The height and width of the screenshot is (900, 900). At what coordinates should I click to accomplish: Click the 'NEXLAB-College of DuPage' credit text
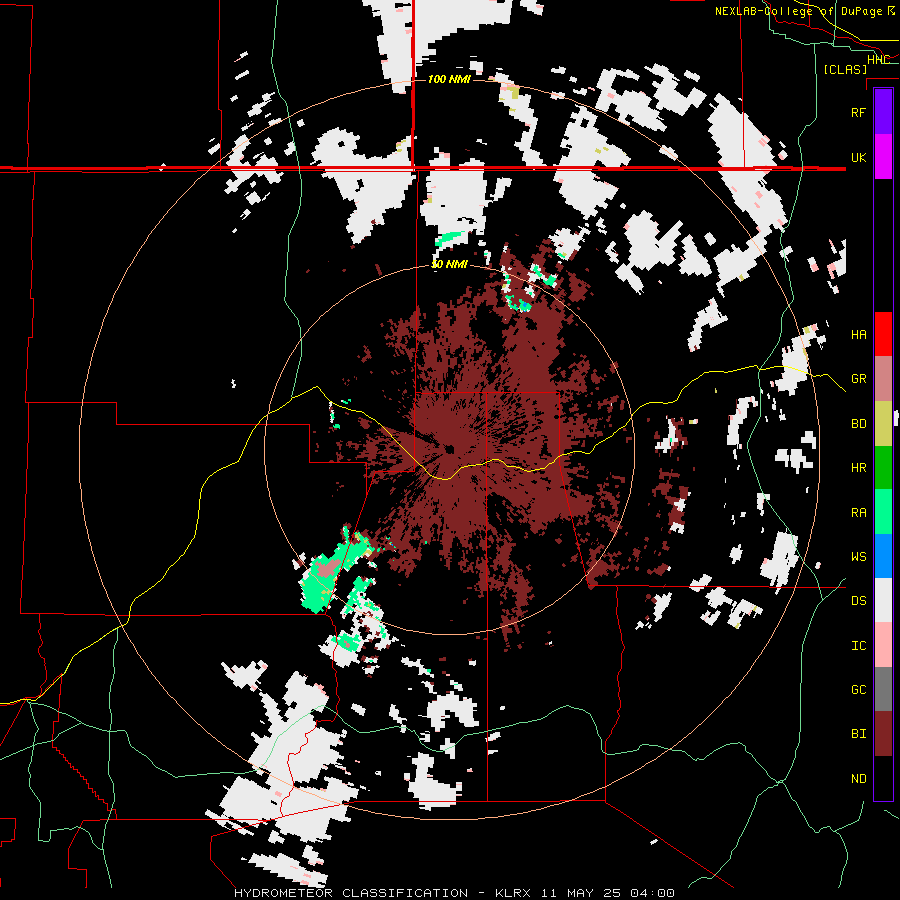coord(800,11)
